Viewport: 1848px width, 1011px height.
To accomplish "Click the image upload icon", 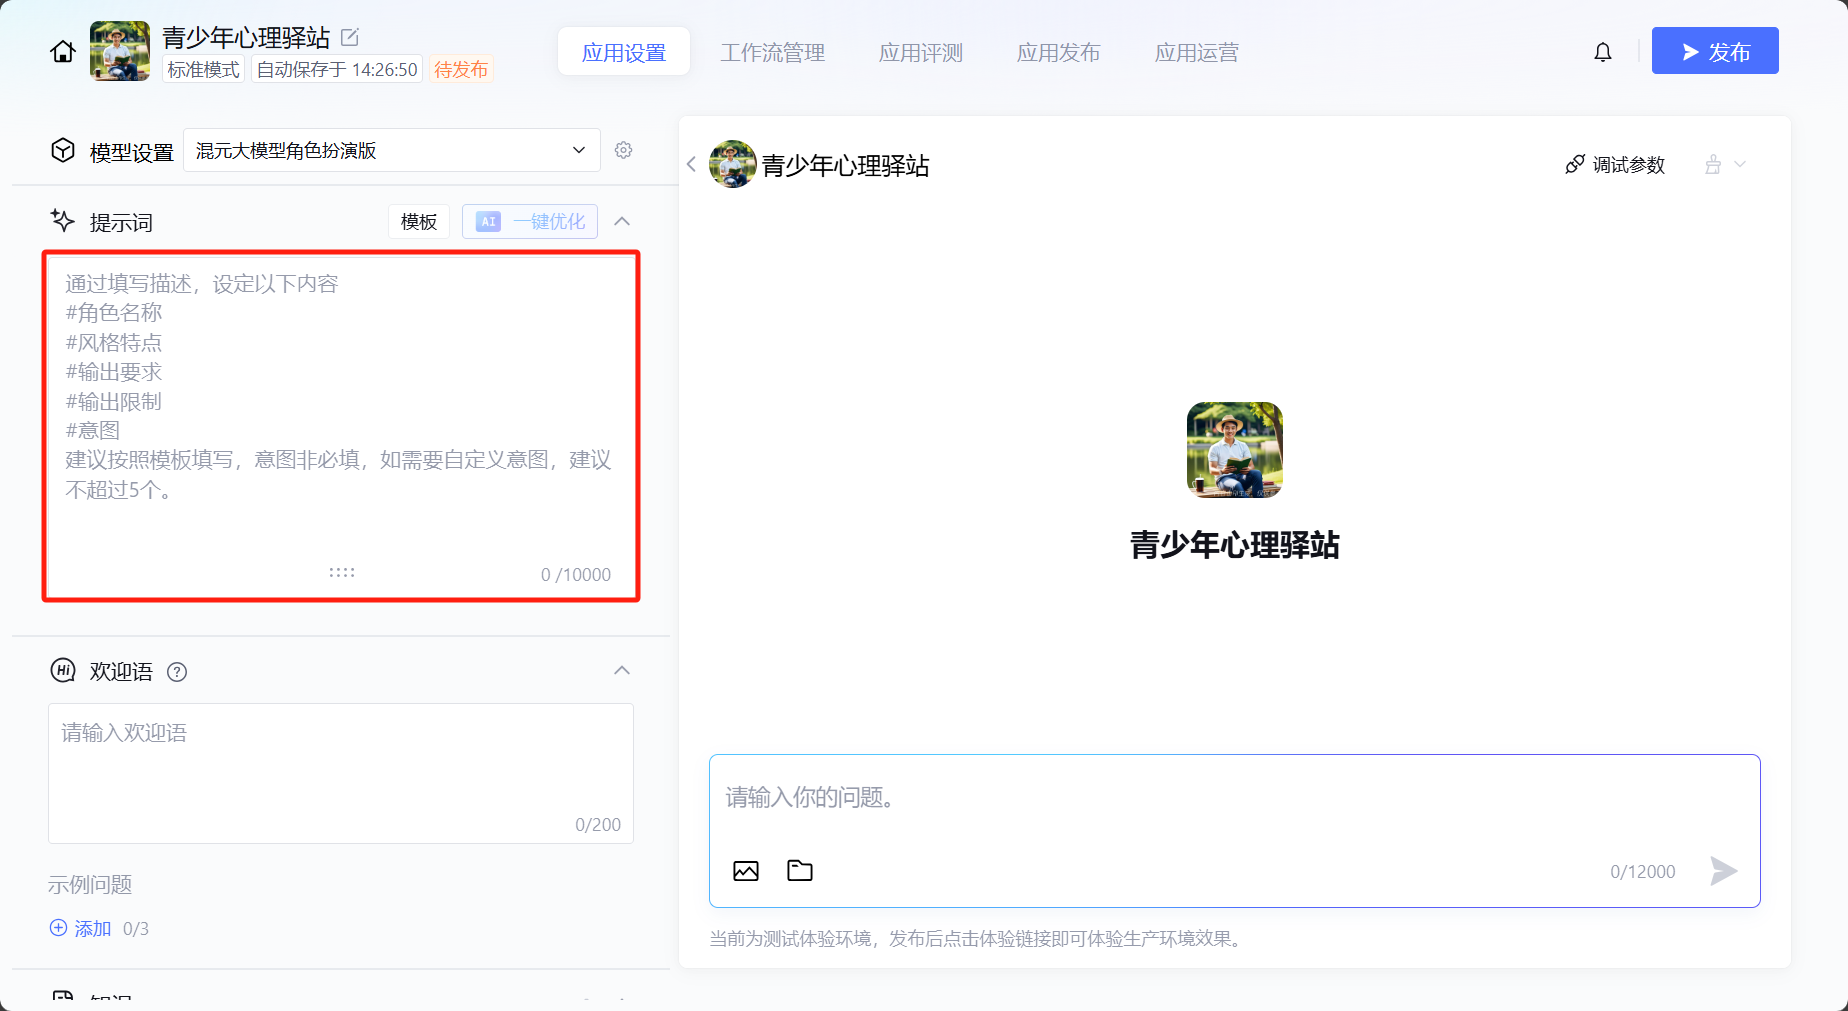I will [x=746, y=871].
